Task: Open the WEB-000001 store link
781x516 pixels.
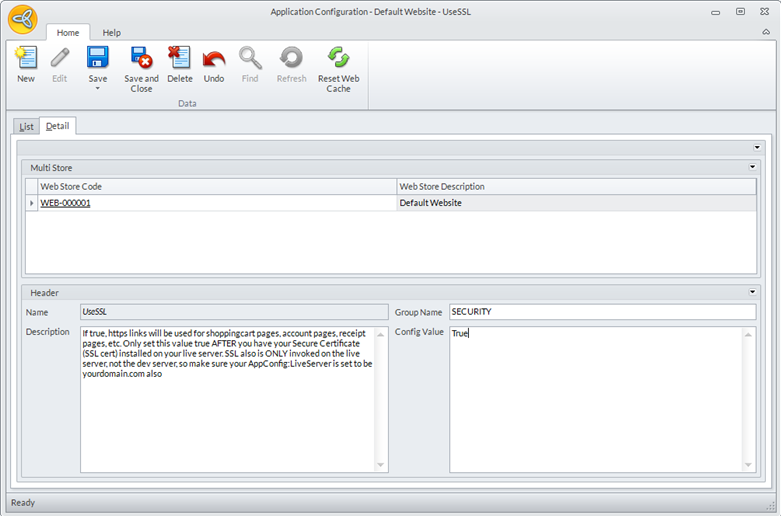Action: point(65,203)
